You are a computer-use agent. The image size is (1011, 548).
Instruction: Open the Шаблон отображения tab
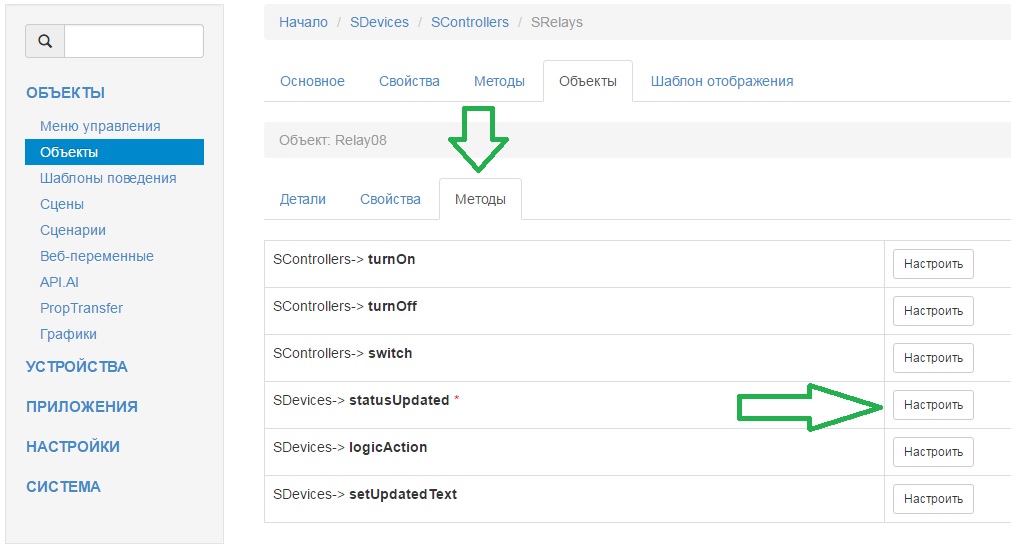click(x=722, y=81)
